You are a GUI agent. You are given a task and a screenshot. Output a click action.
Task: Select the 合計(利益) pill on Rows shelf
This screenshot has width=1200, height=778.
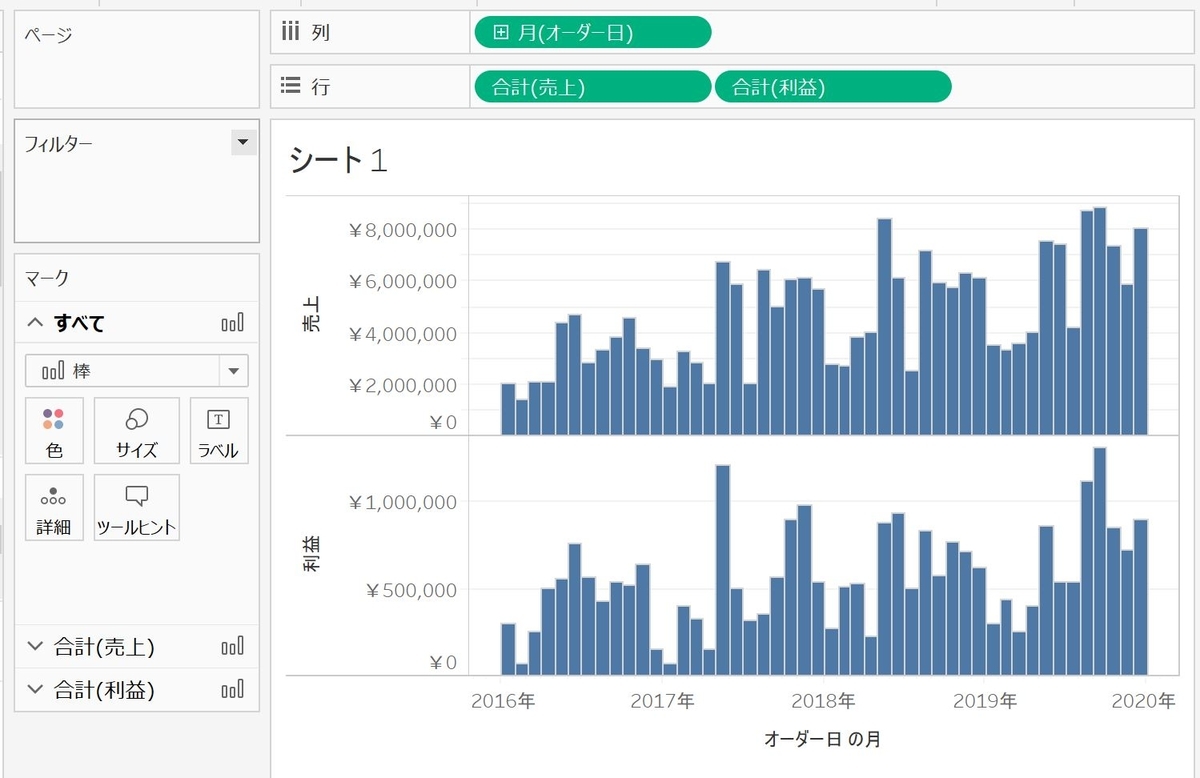click(x=833, y=87)
